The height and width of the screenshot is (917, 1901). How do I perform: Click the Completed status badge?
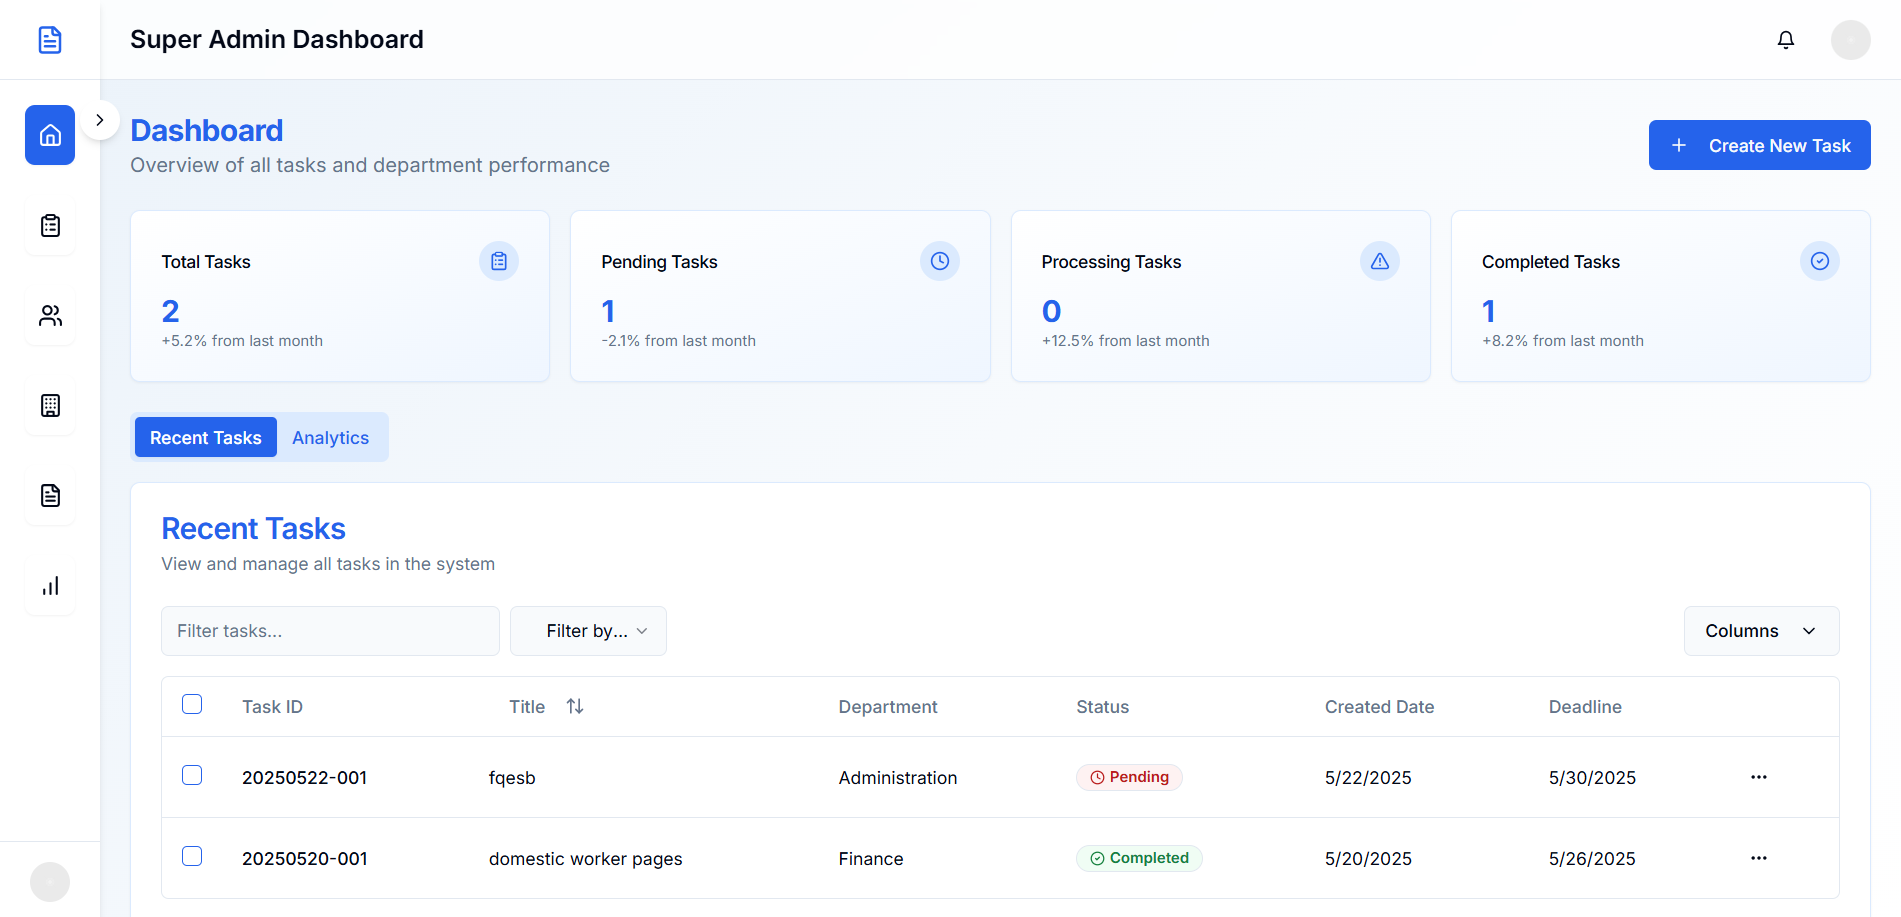point(1139,858)
